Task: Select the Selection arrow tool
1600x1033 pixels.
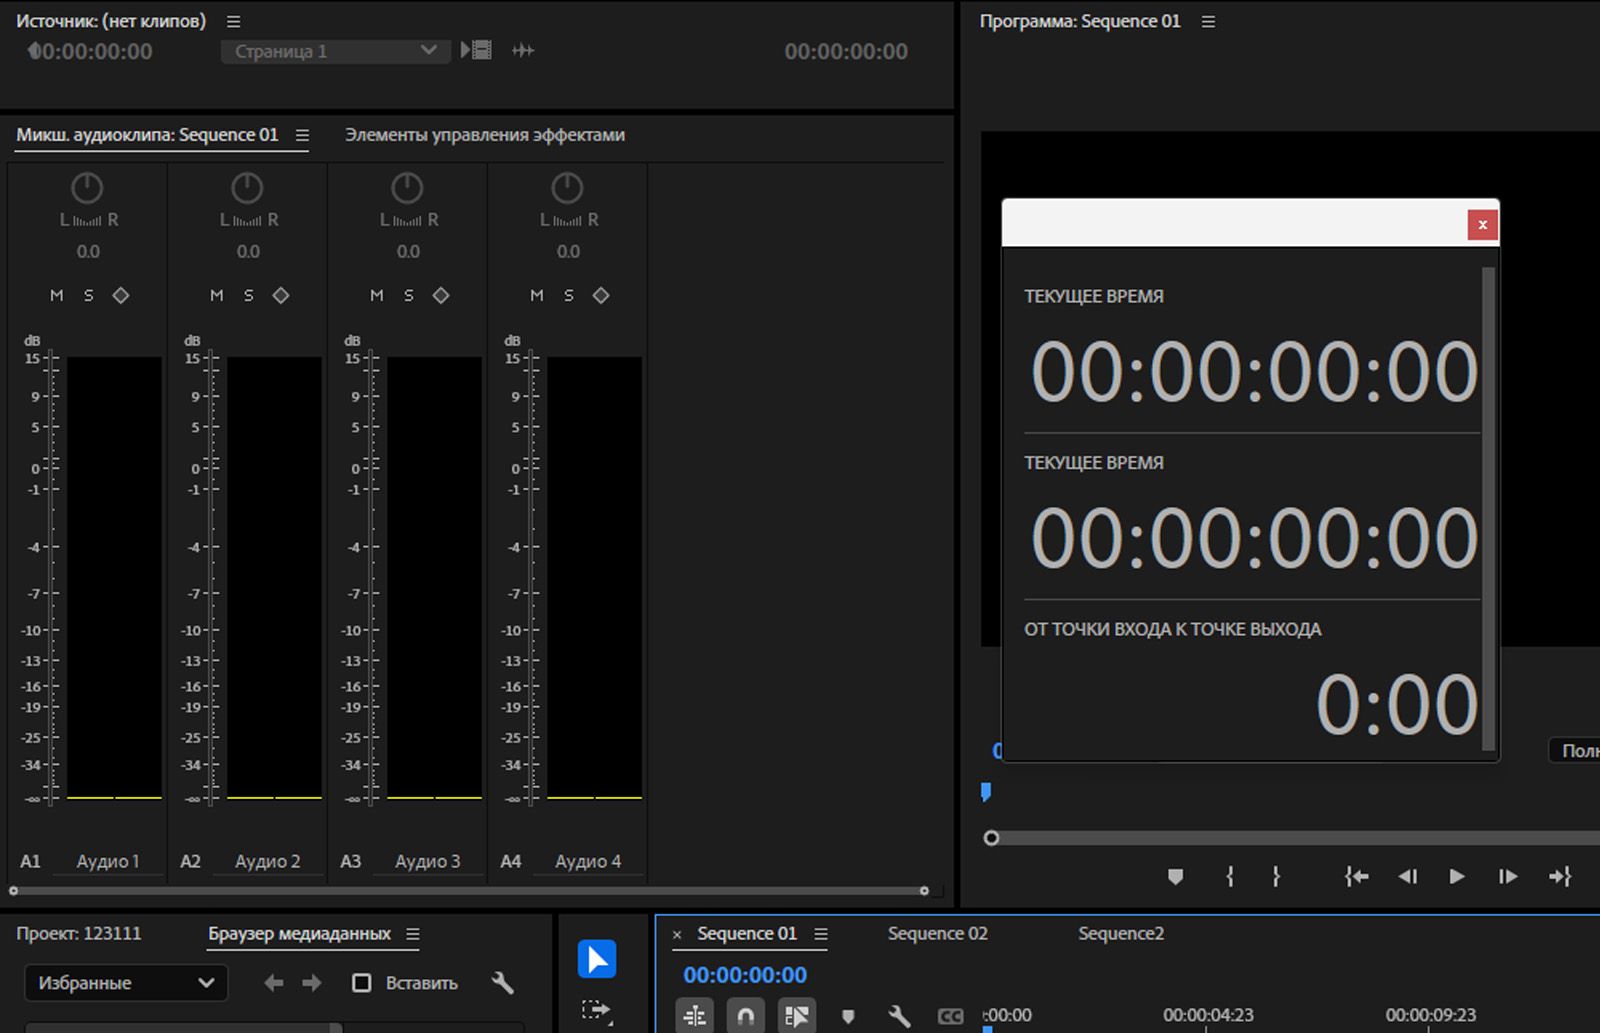Action: pos(596,959)
